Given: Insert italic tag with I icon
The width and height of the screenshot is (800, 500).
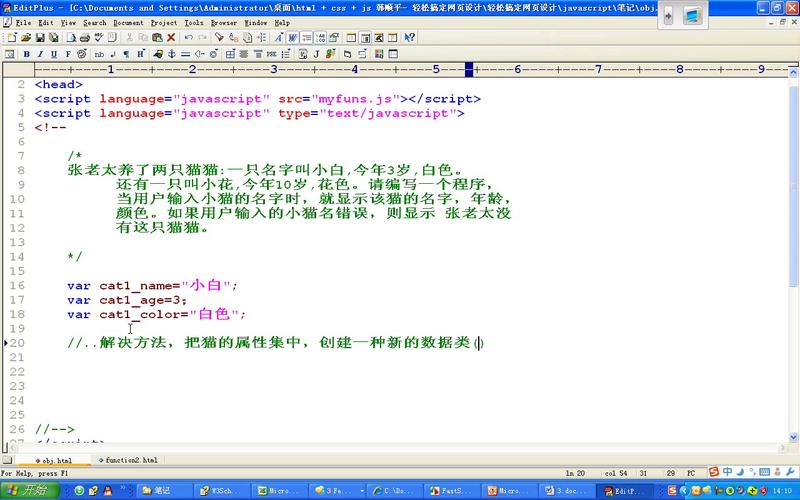Looking at the screenshot, I should pyautogui.click(x=40, y=54).
